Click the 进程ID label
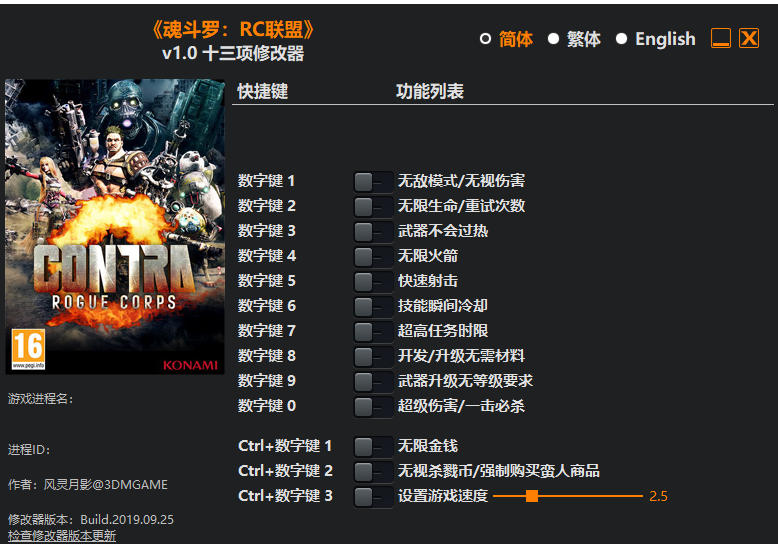 tap(29, 450)
